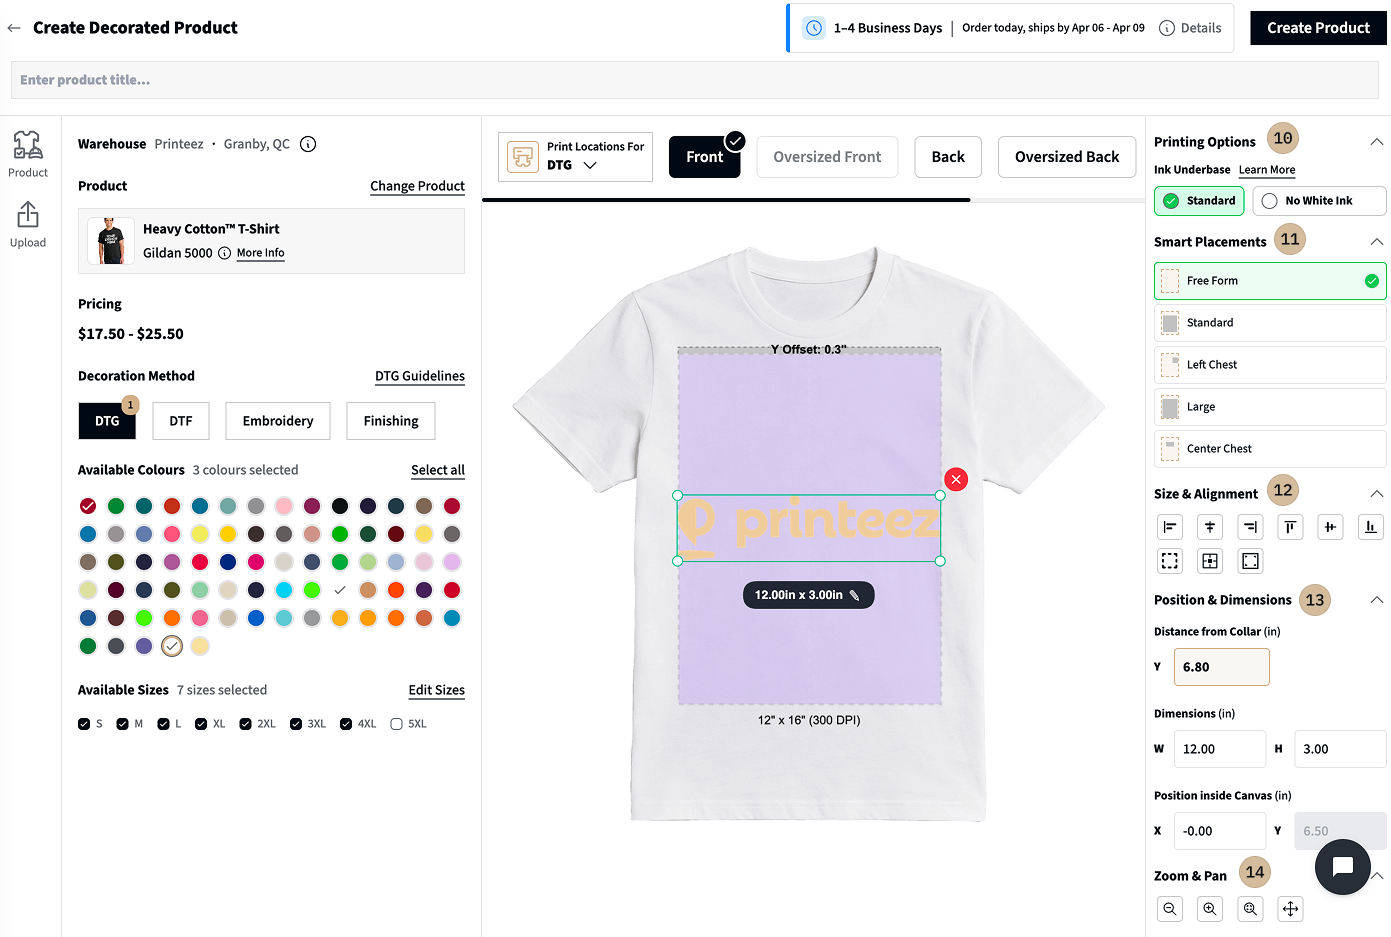Pick Left Chest smart placement

1270,365
